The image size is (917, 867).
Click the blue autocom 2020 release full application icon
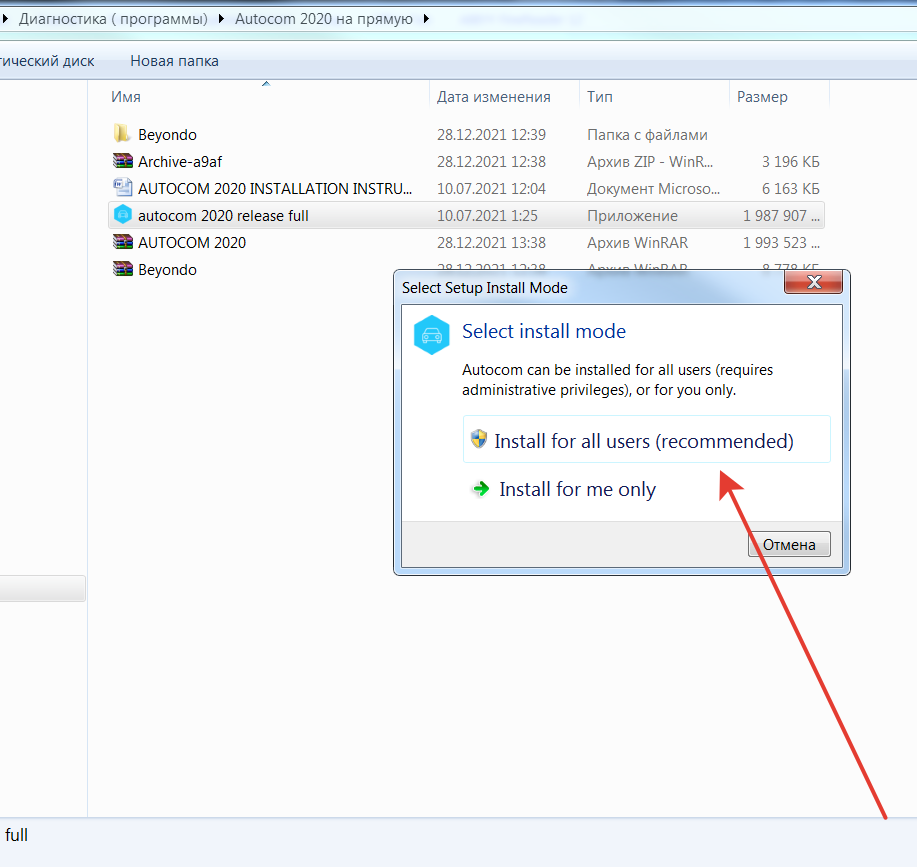[122, 215]
